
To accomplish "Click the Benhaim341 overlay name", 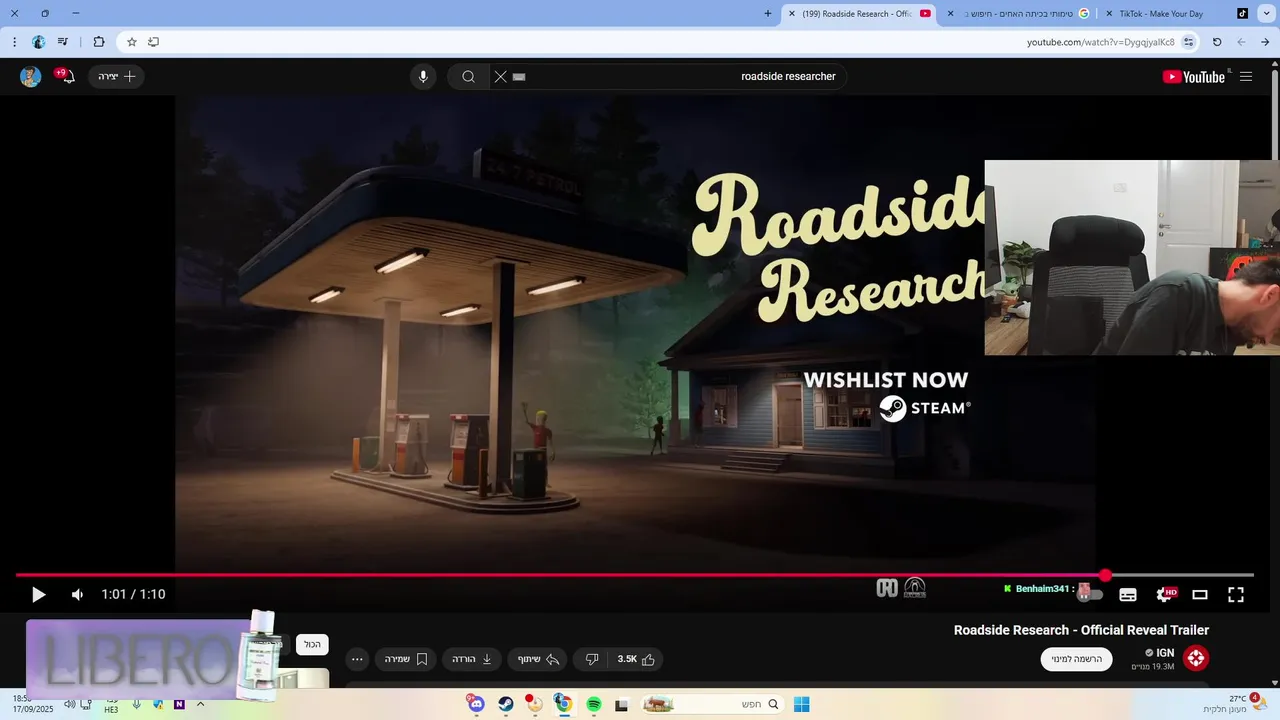I will [1043, 589].
